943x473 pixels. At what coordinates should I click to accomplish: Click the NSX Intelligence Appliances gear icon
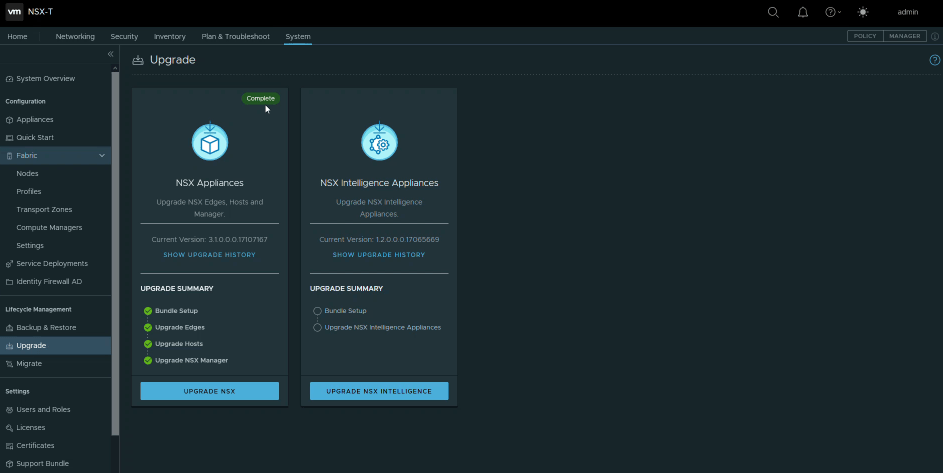pos(379,143)
